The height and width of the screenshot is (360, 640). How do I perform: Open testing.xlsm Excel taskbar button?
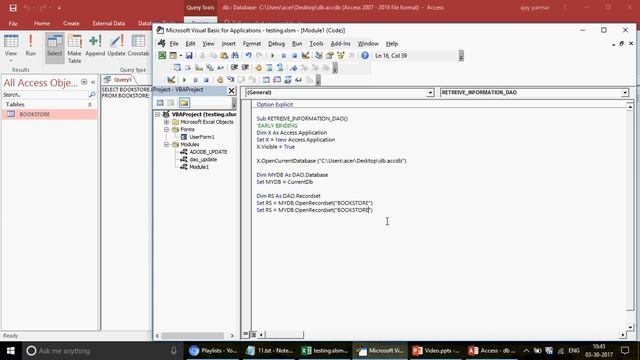pos(324,351)
